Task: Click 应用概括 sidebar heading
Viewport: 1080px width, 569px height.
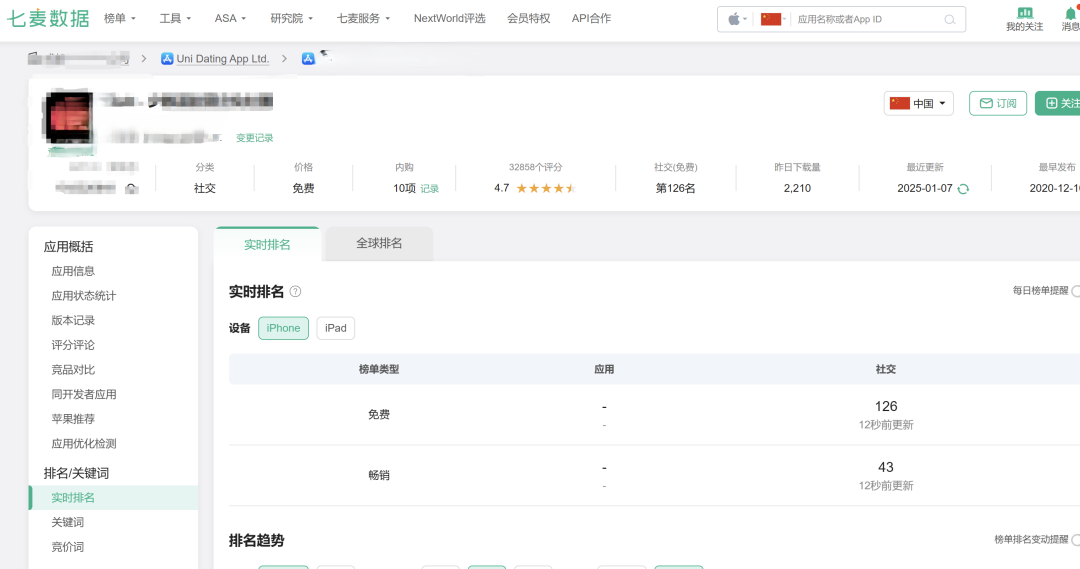Action: click(x=68, y=247)
